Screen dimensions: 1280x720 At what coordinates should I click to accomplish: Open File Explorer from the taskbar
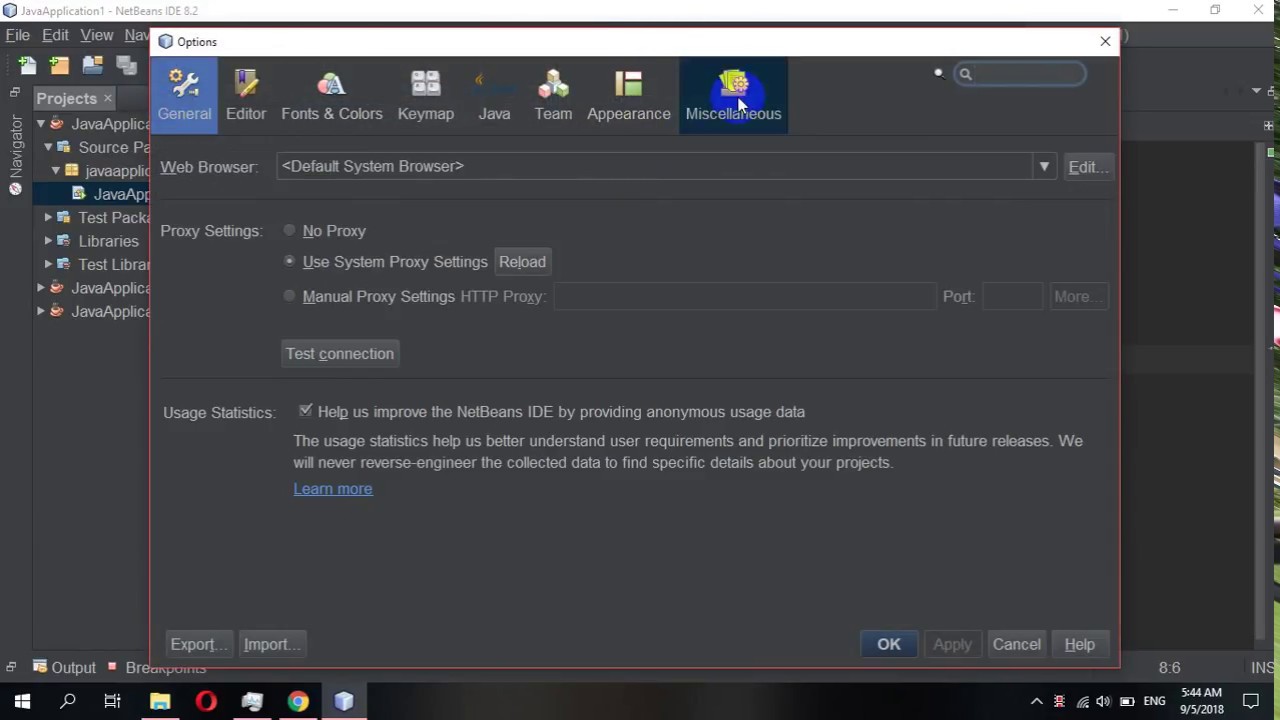[160, 701]
